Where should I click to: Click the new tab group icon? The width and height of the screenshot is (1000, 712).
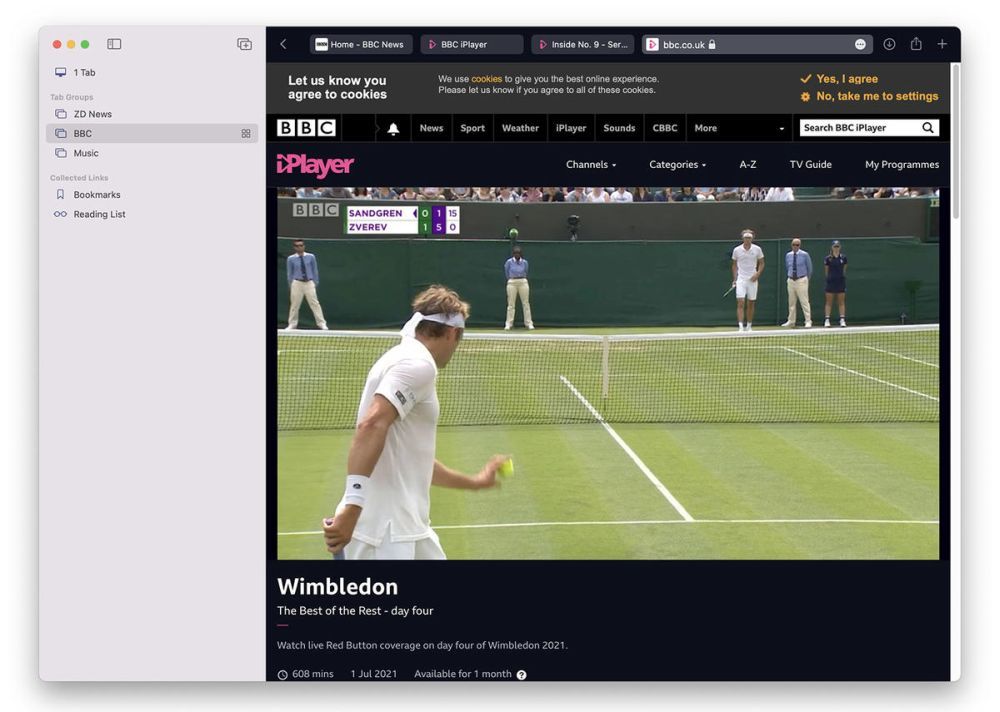point(244,44)
